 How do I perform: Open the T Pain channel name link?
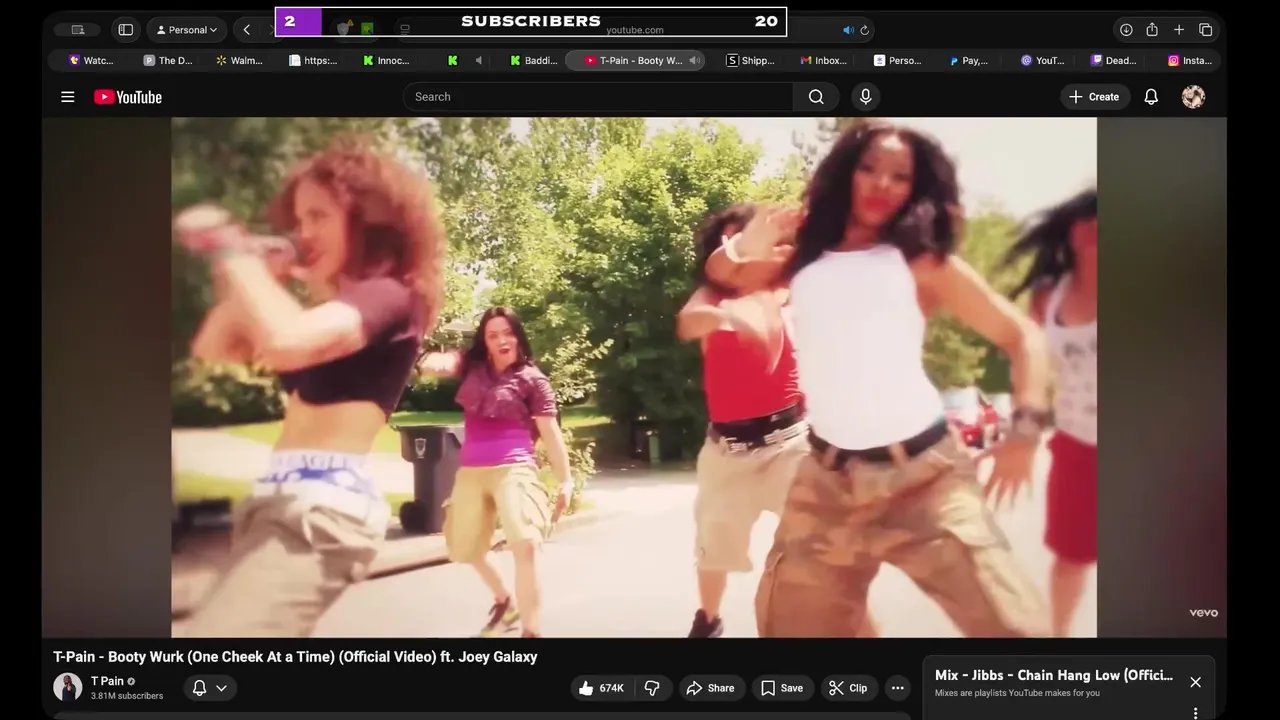(107, 681)
